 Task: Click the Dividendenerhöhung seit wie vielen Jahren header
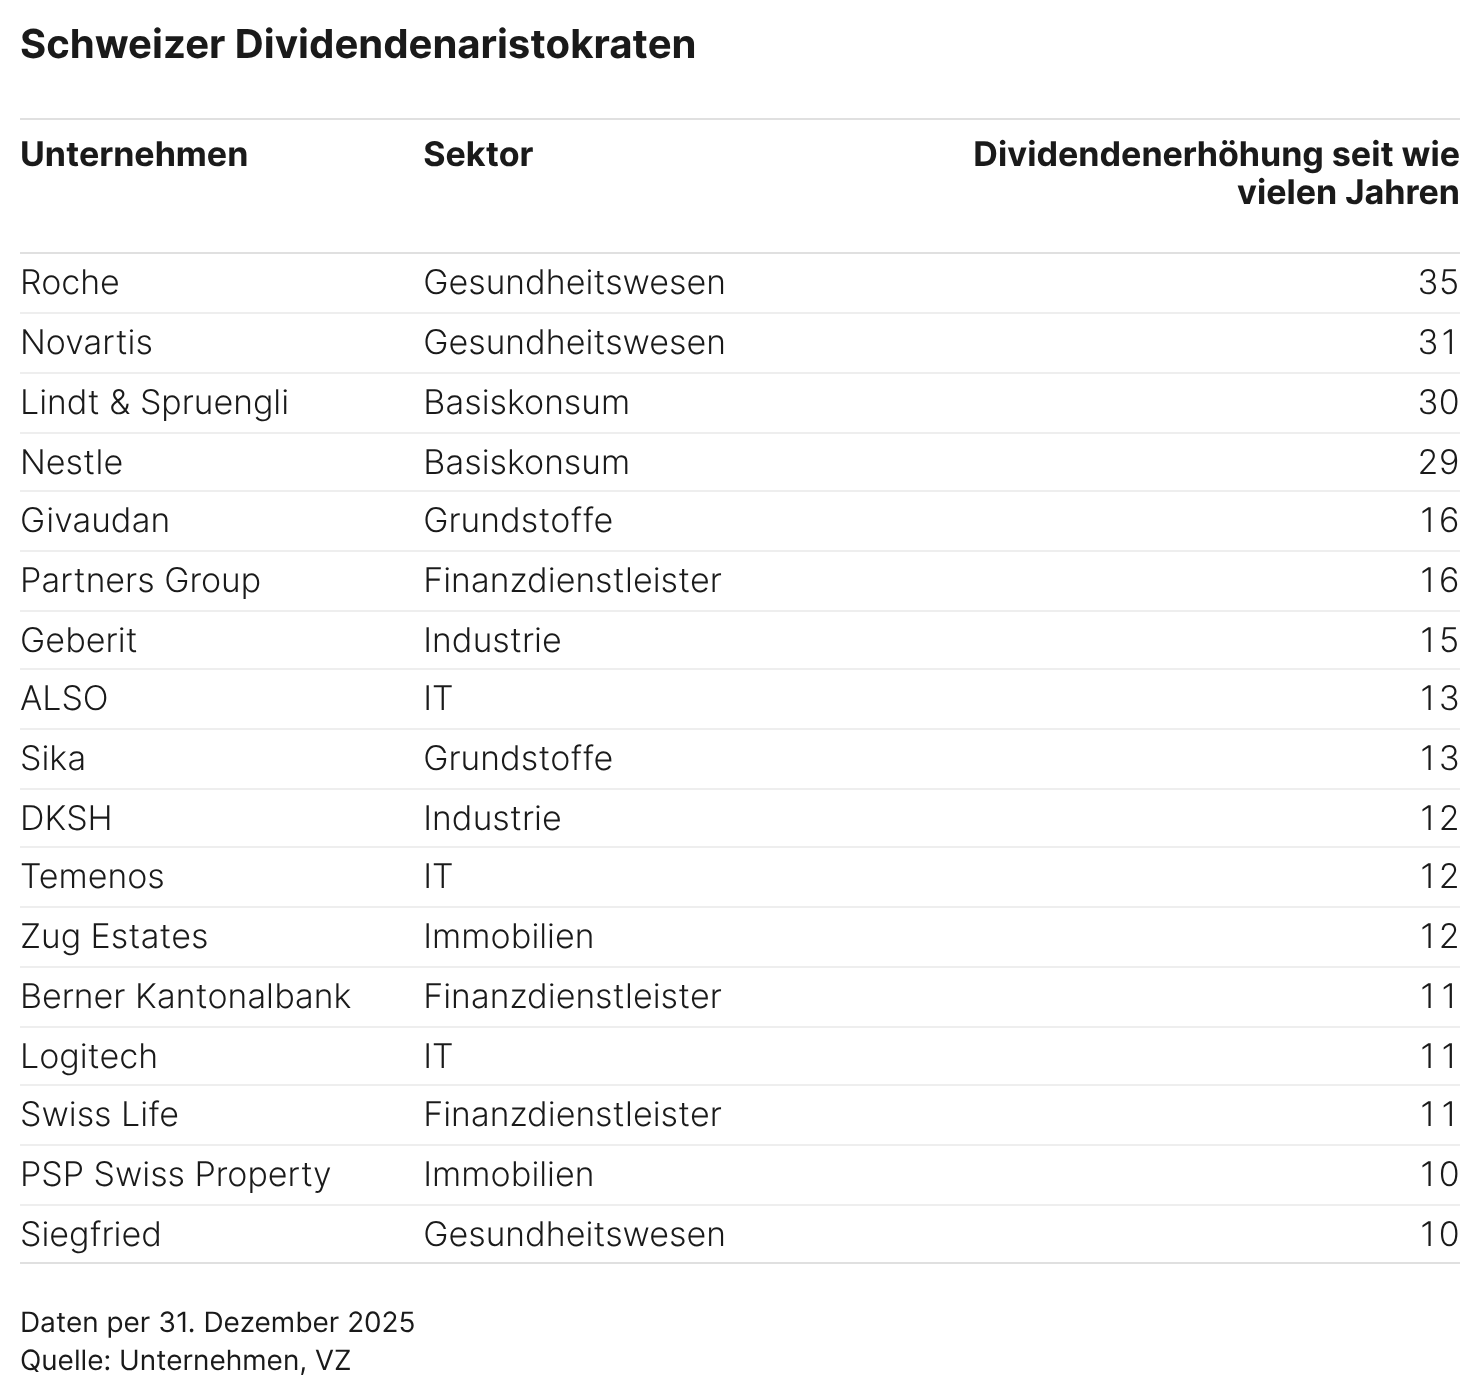tap(1216, 173)
